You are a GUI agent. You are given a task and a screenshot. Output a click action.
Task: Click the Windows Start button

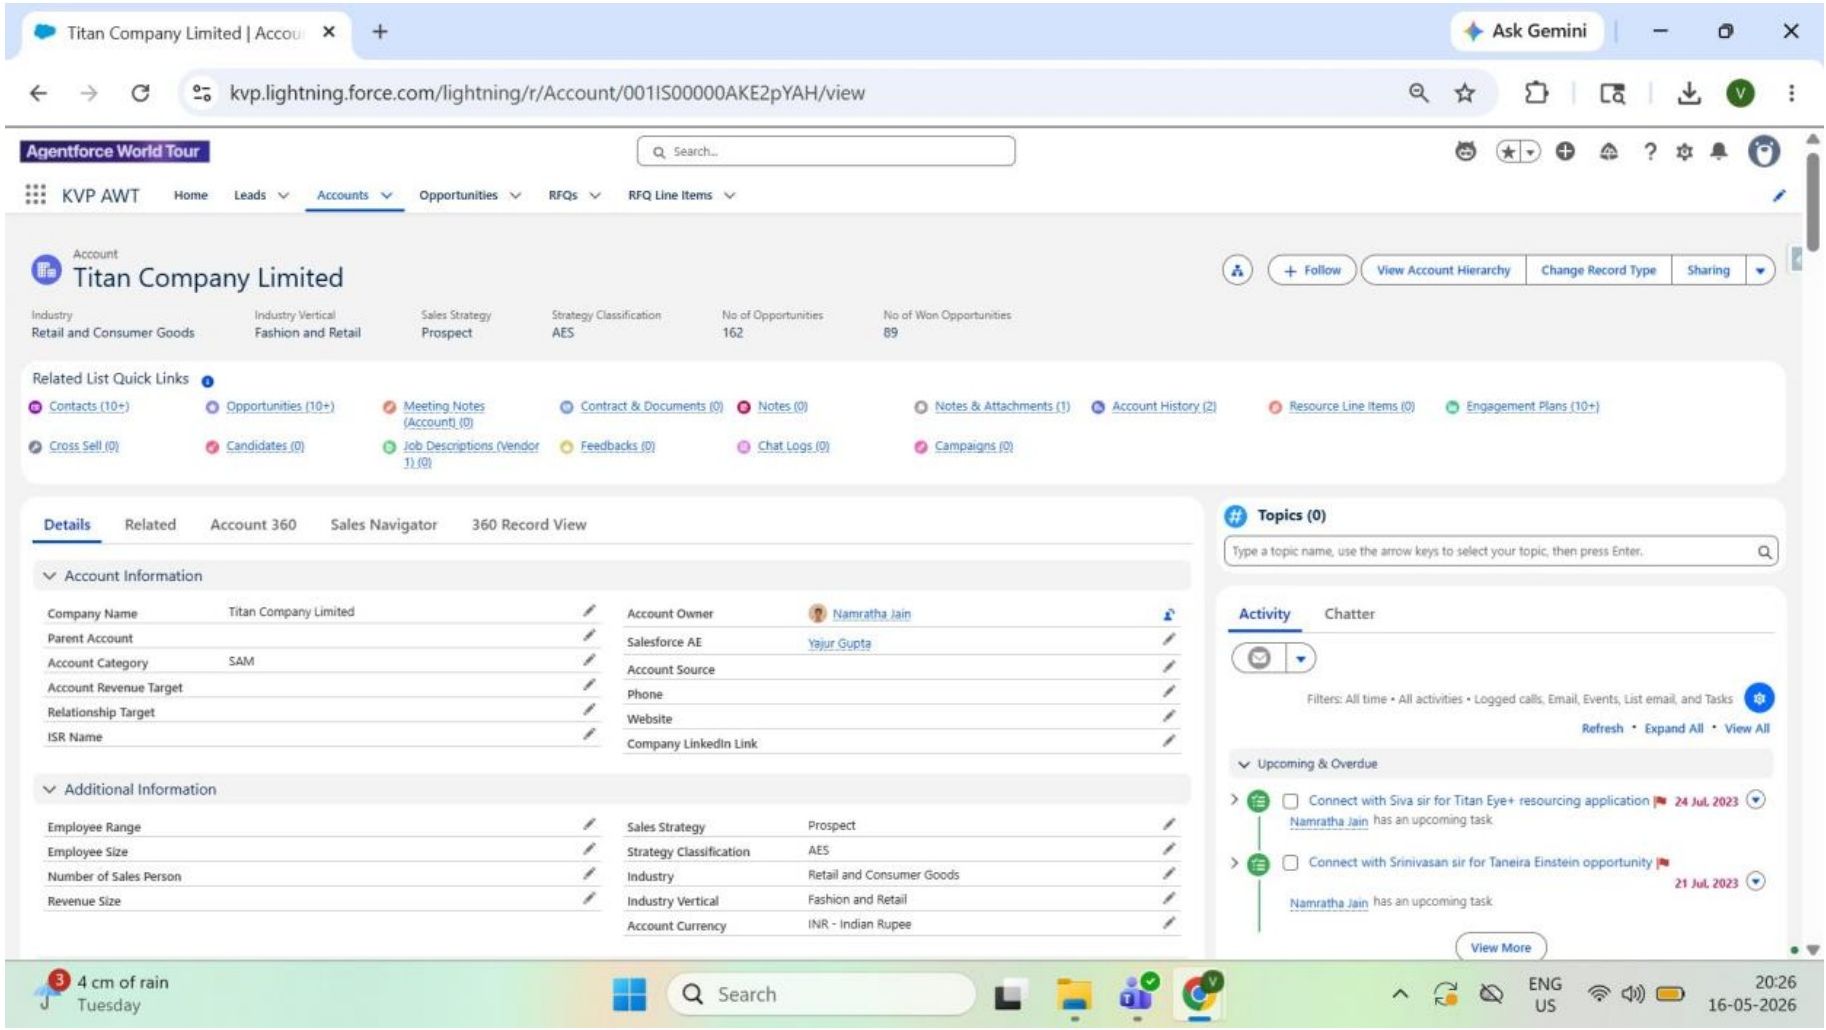click(629, 994)
